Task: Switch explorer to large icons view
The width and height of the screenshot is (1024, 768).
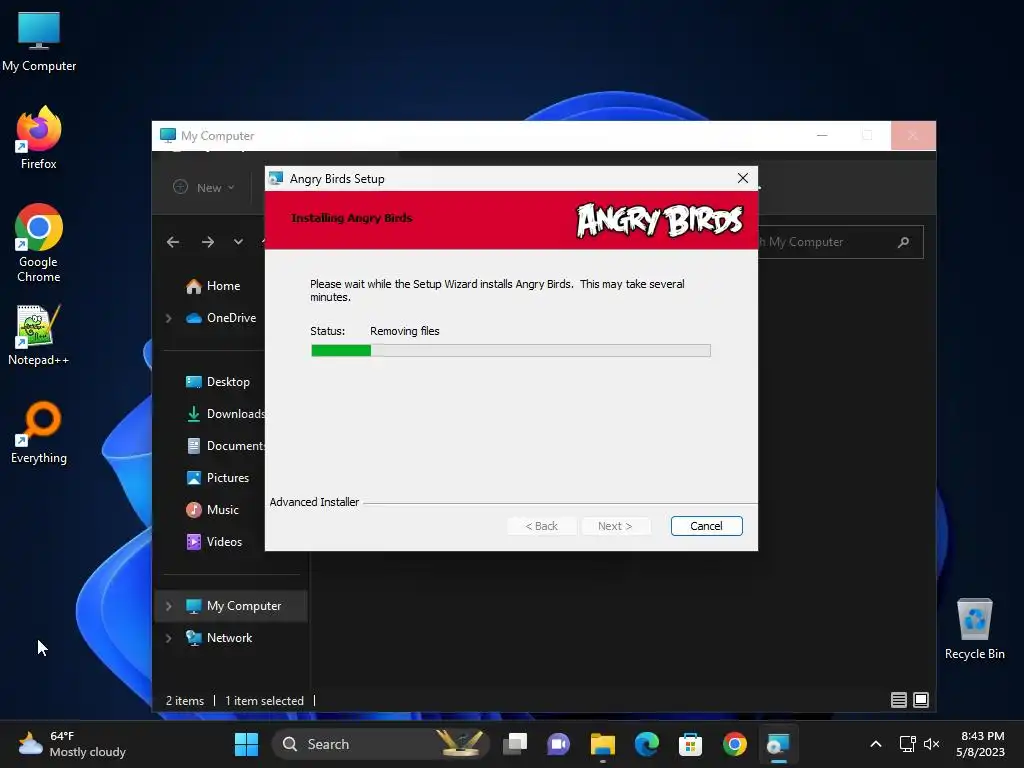Action: [x=921, y=700]
